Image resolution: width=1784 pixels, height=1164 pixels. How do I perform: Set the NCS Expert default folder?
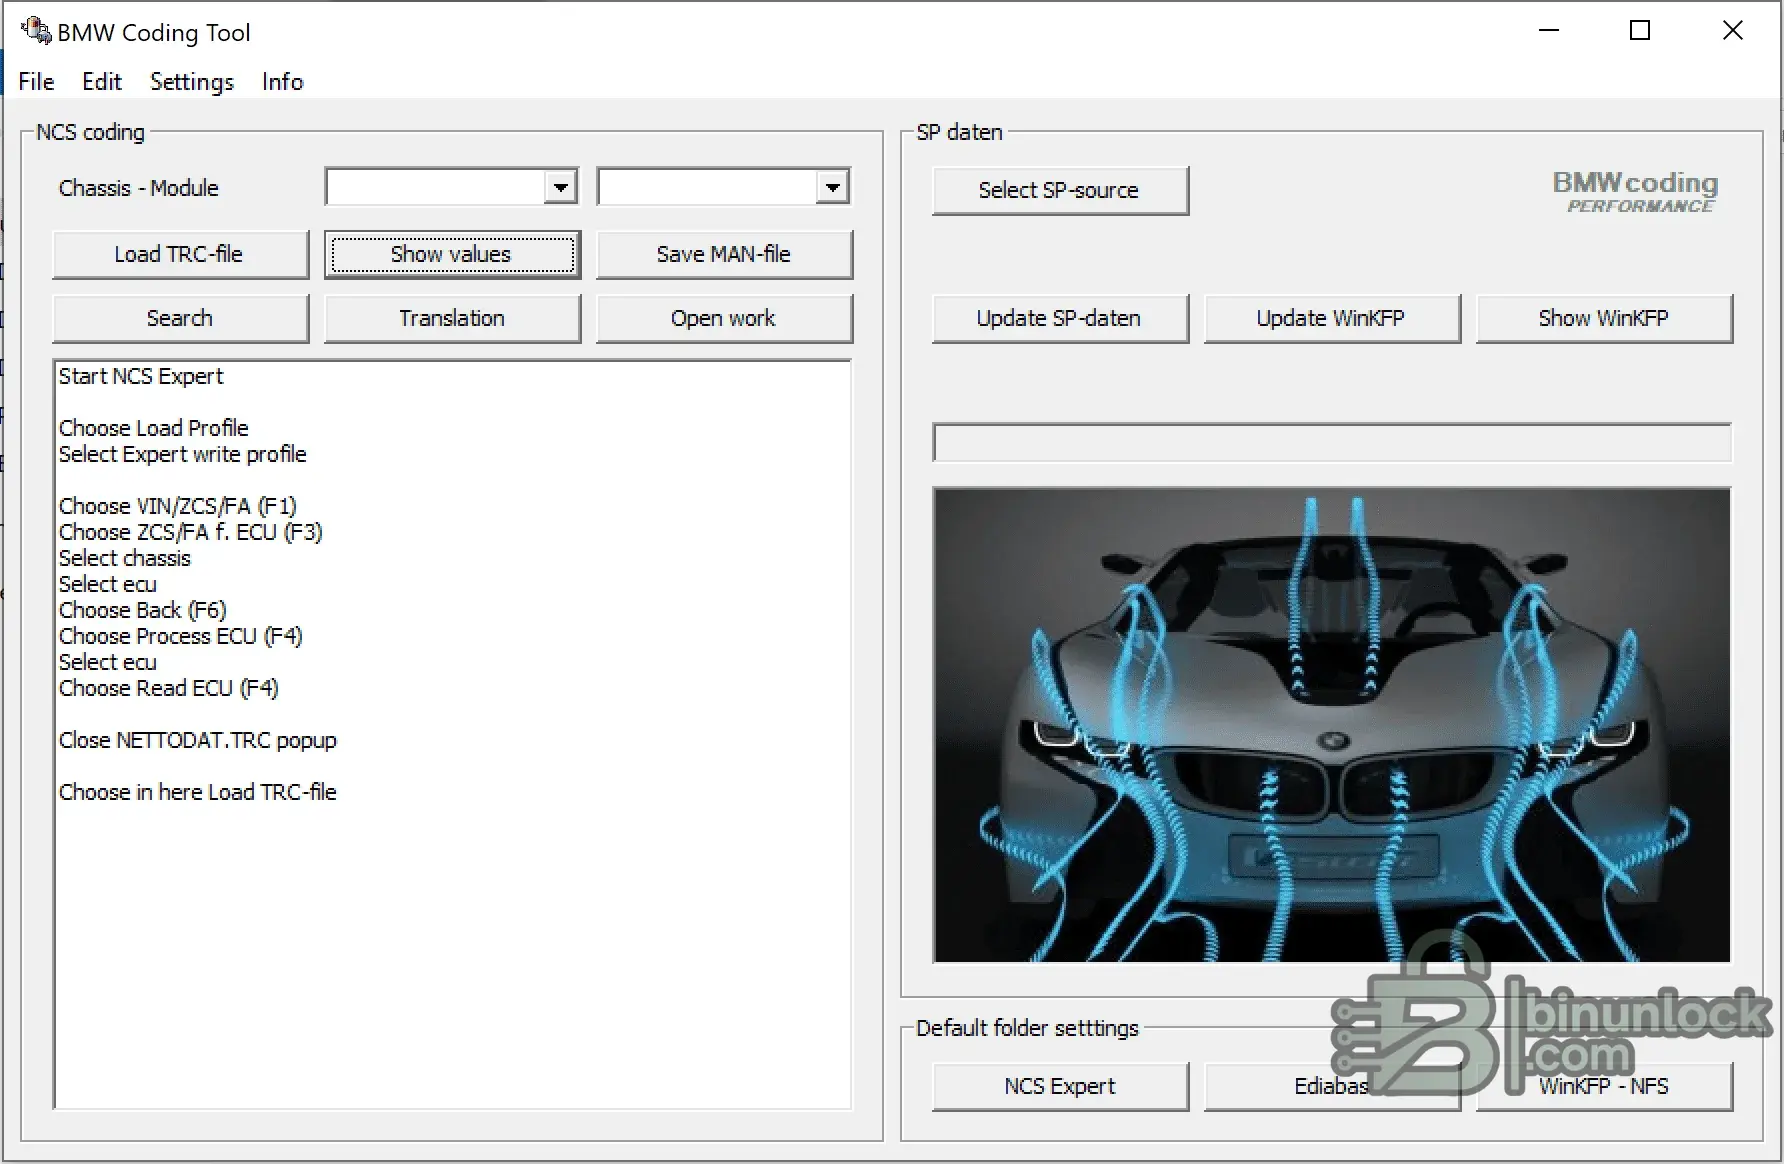pos(1060,1087)
